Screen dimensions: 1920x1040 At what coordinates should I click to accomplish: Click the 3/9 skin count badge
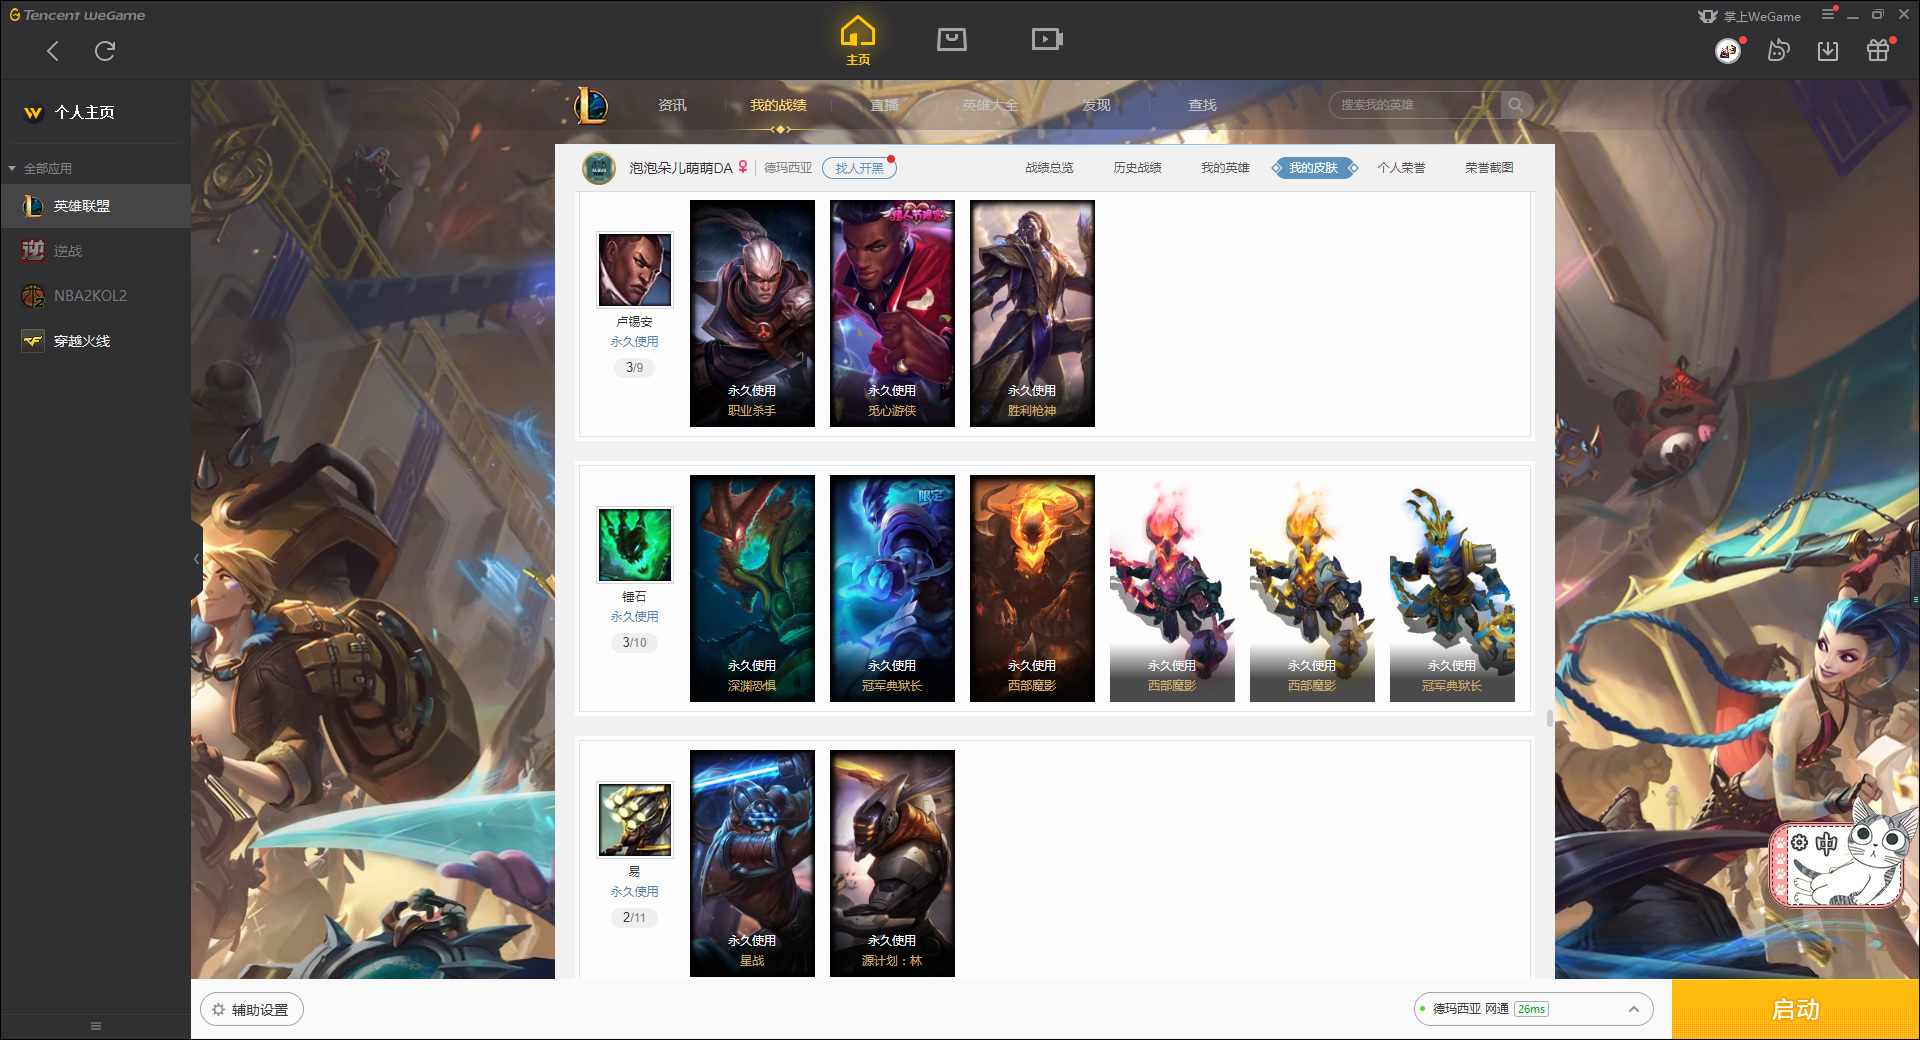click(x=635, y=367)
